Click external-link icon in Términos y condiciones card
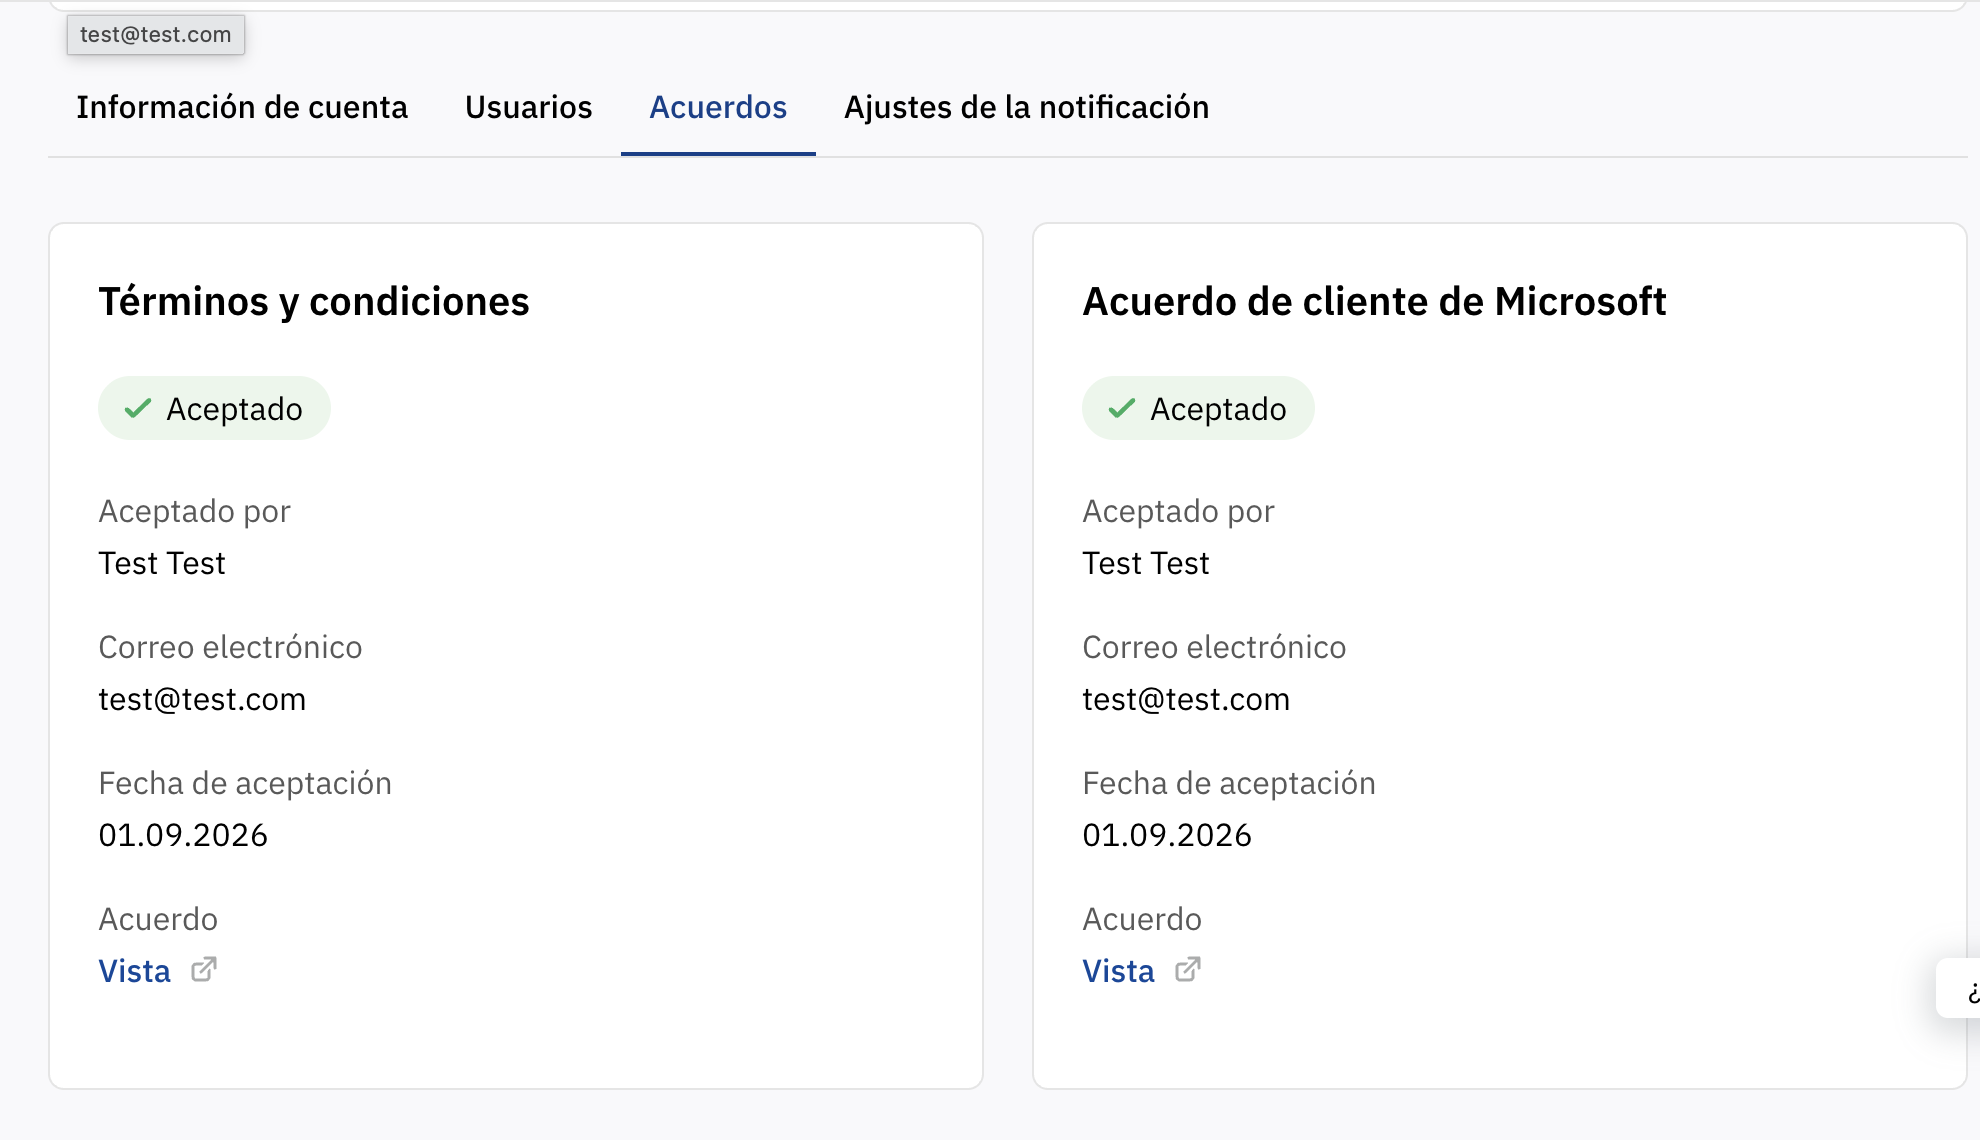The height and width of the screenshot is (1140, 1980). (204, 969)
